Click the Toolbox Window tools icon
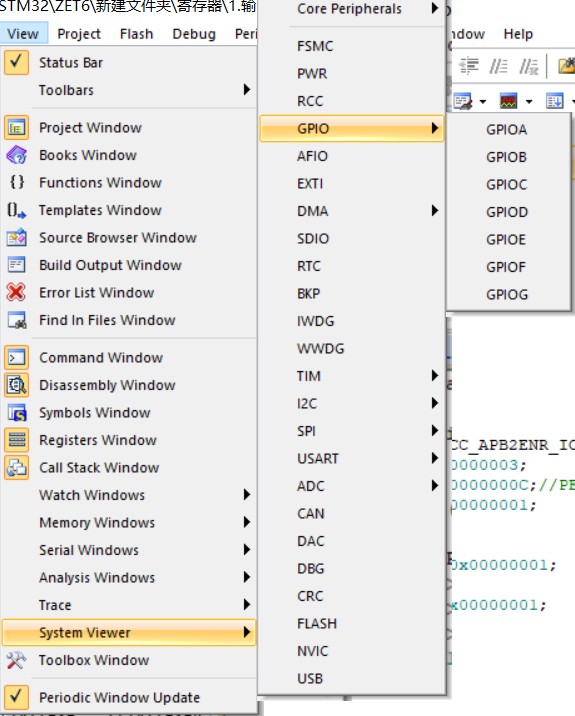 pos(16,660)
